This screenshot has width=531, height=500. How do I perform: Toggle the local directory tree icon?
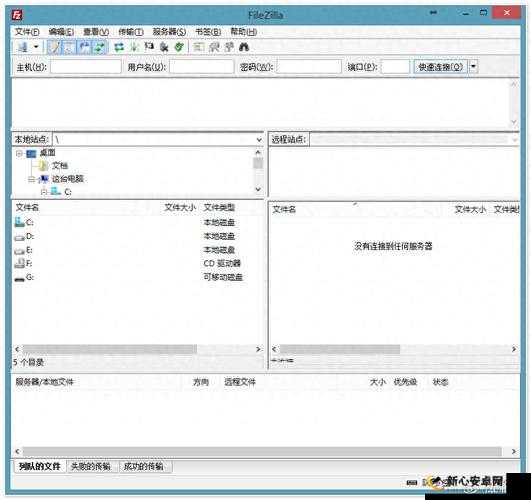click(69, 47)
